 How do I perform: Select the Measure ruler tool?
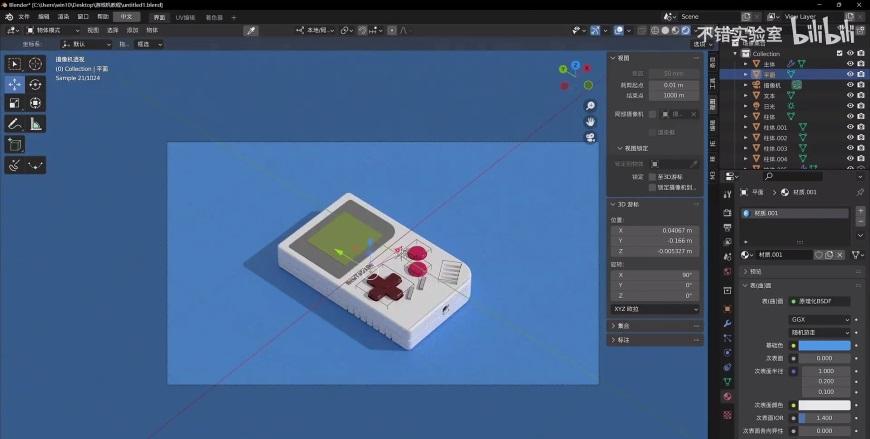click(x=36, y=124)
